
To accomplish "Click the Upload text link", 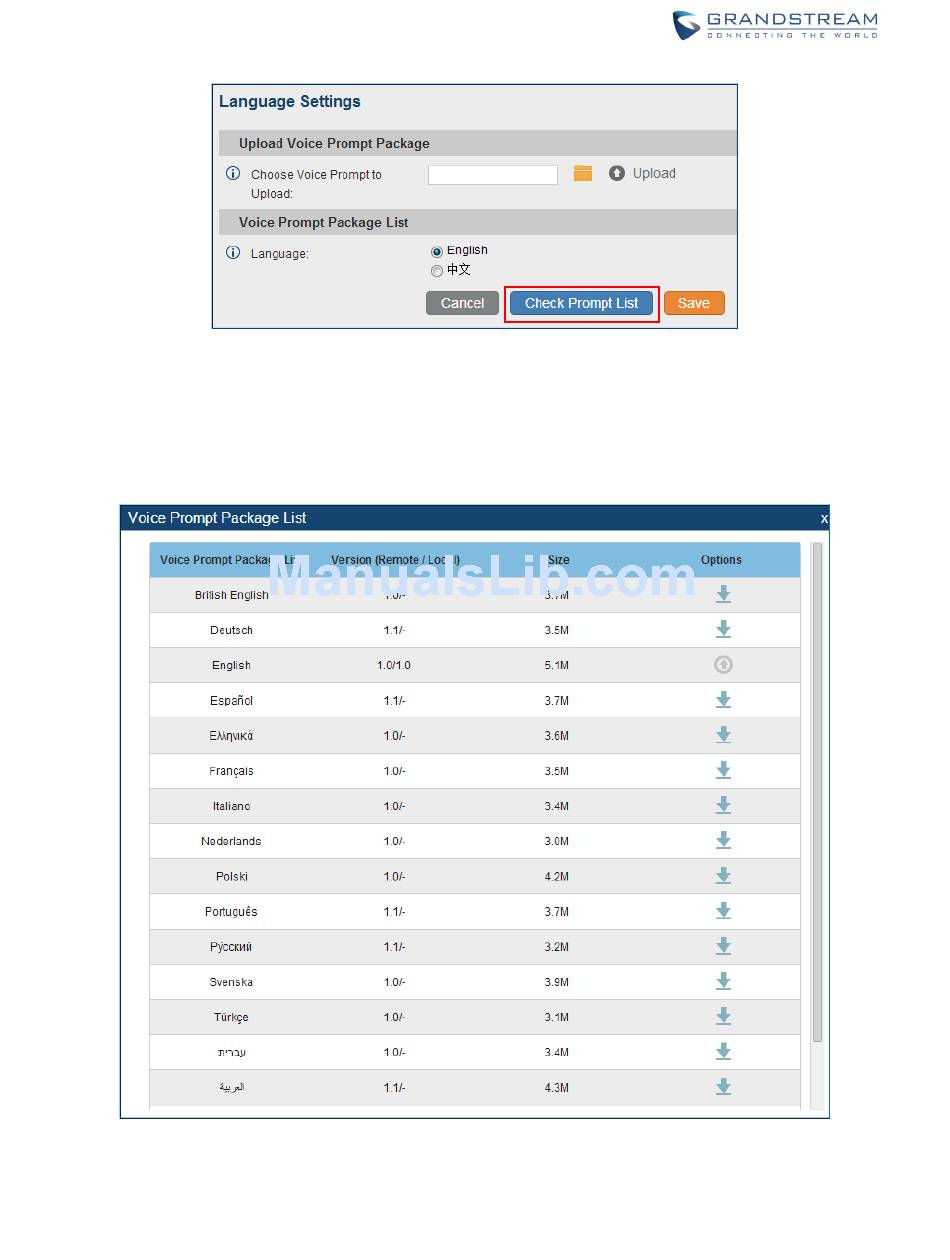I will click(654, 174).
